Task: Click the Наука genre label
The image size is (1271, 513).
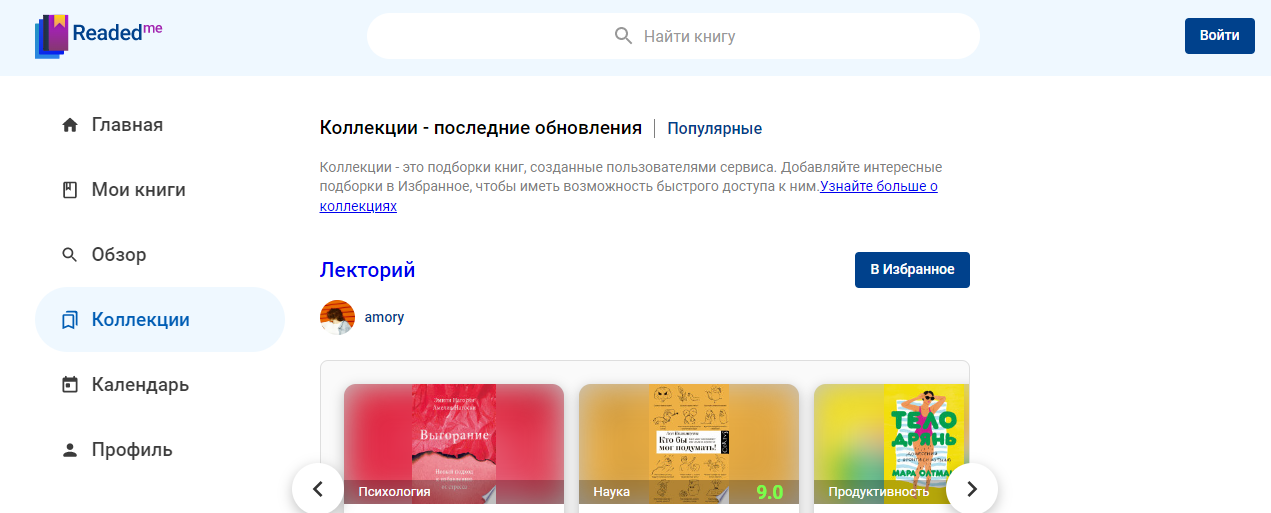Action: [x=611, y=492]
